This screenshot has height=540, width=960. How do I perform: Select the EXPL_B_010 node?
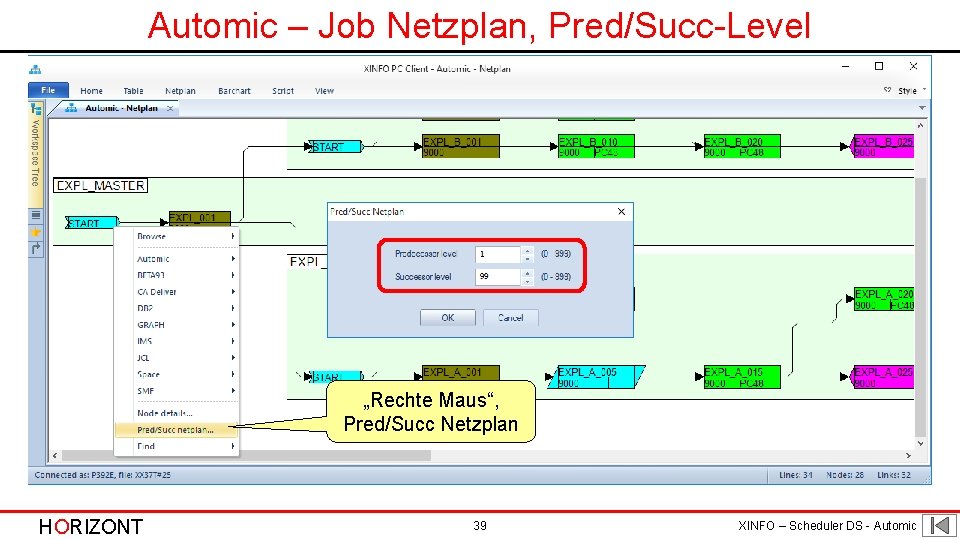tap(596, 146)
